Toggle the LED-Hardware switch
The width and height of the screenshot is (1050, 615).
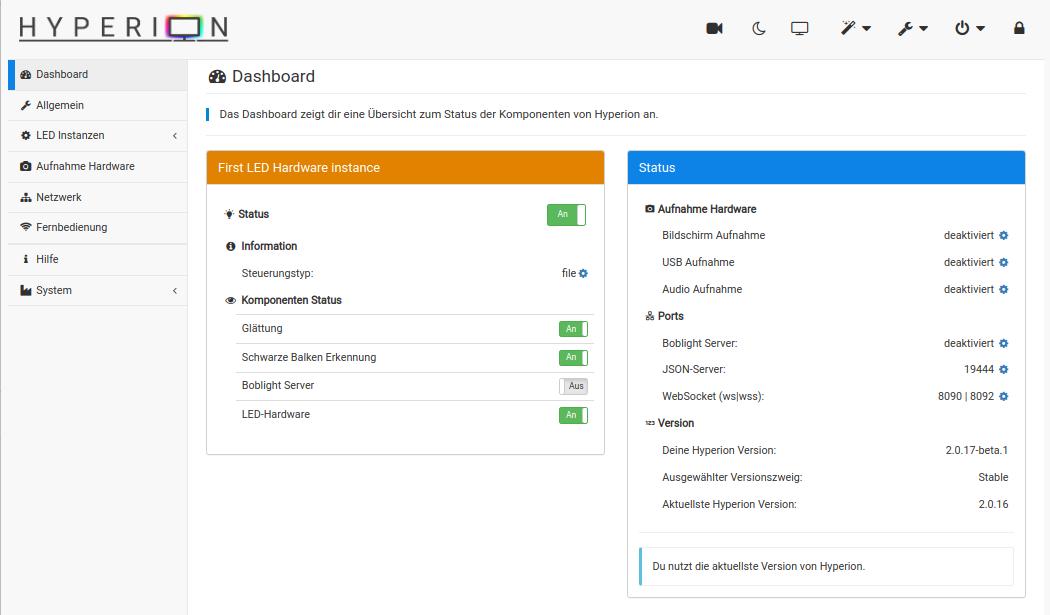(573, 415)
